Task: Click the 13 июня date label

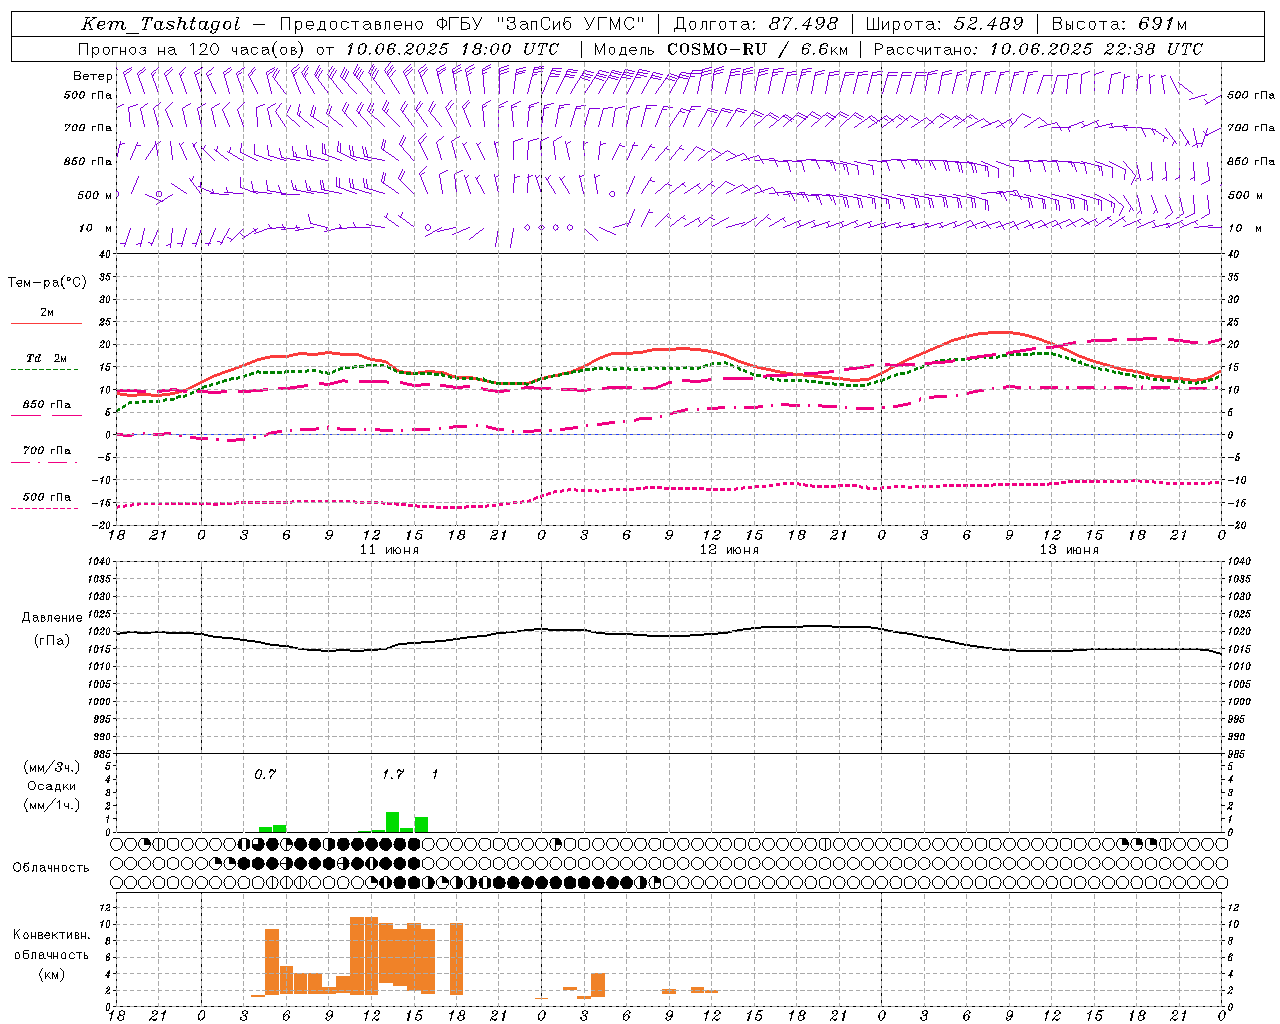Action: (1069, 549)
